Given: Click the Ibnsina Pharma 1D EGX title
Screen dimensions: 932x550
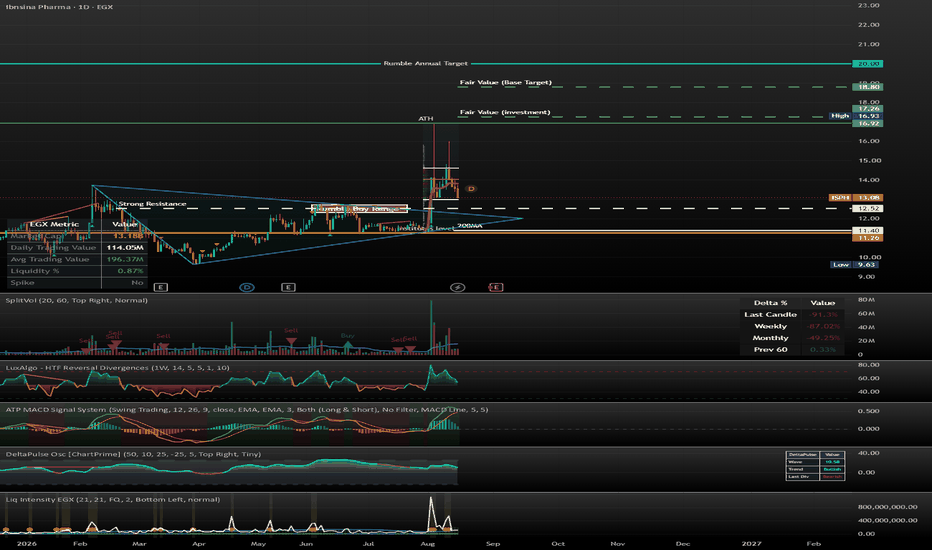Looking at the screenshot, I should (59, 7).
